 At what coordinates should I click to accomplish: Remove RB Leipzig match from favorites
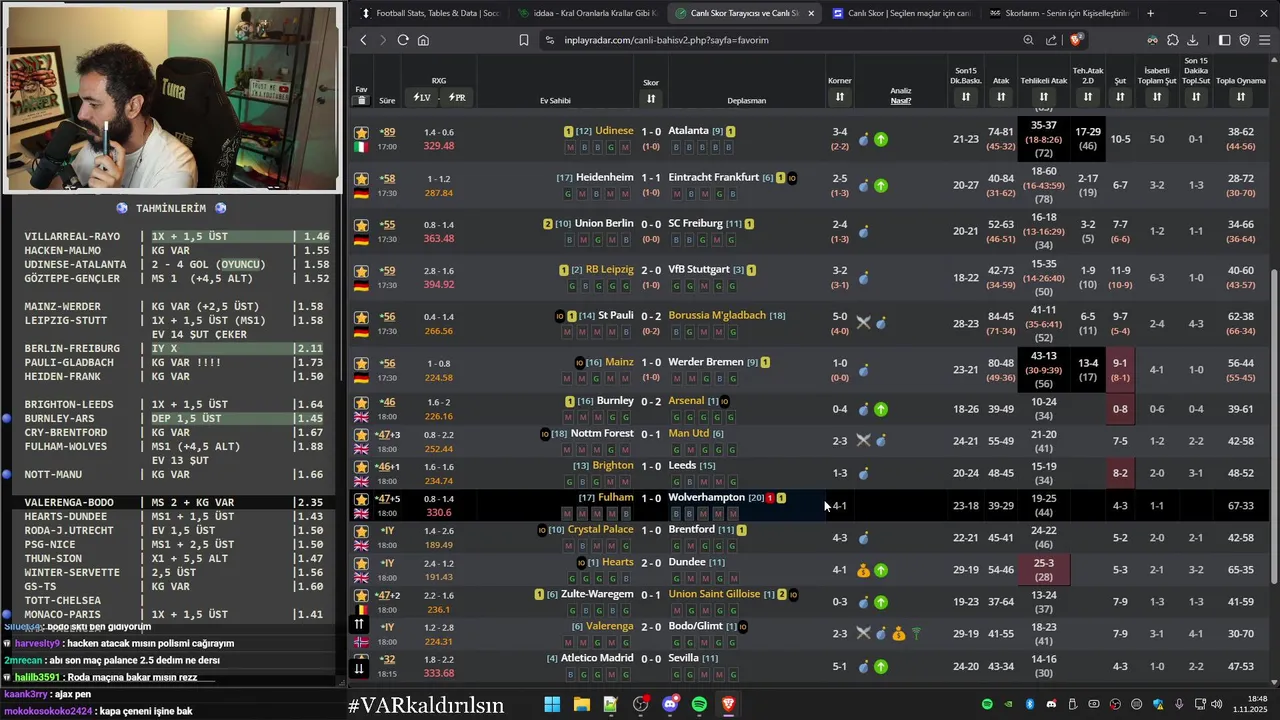click(361, 270)
